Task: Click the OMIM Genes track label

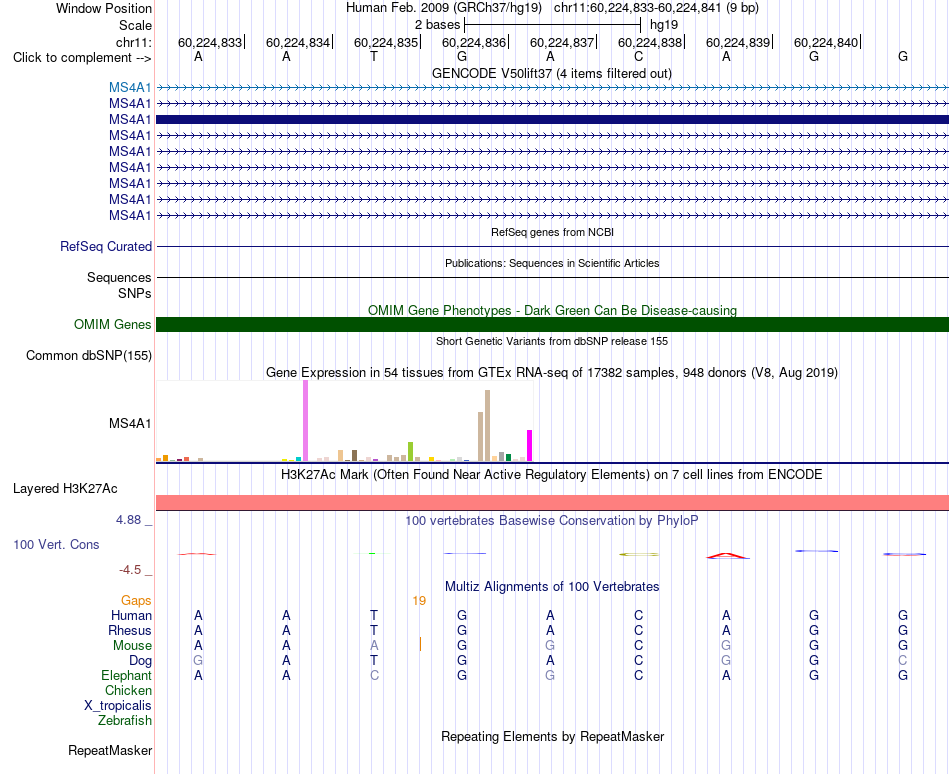Action: coord(112,325)
